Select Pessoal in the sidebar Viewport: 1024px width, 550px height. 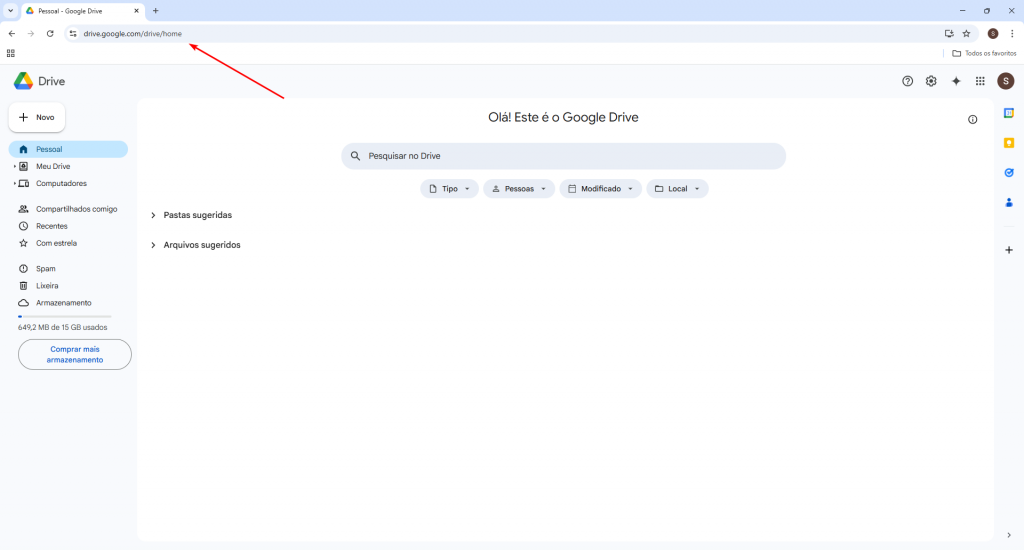pyautogui.click(x=68, y=149)
